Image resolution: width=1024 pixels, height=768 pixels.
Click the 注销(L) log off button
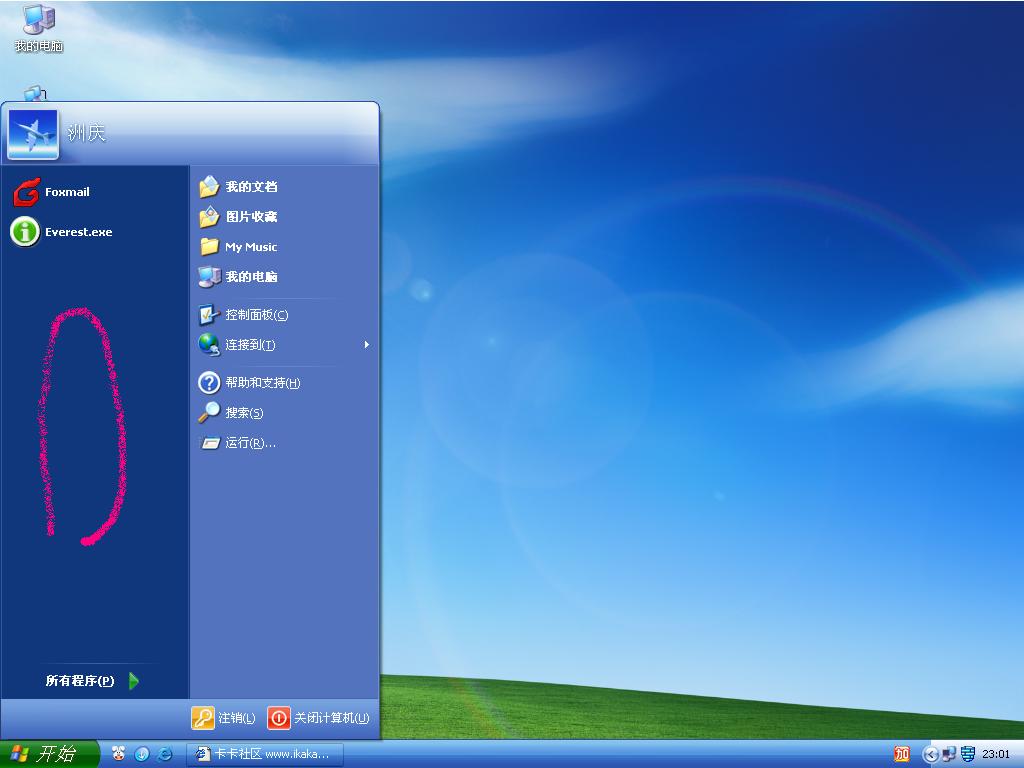(223, 718)
